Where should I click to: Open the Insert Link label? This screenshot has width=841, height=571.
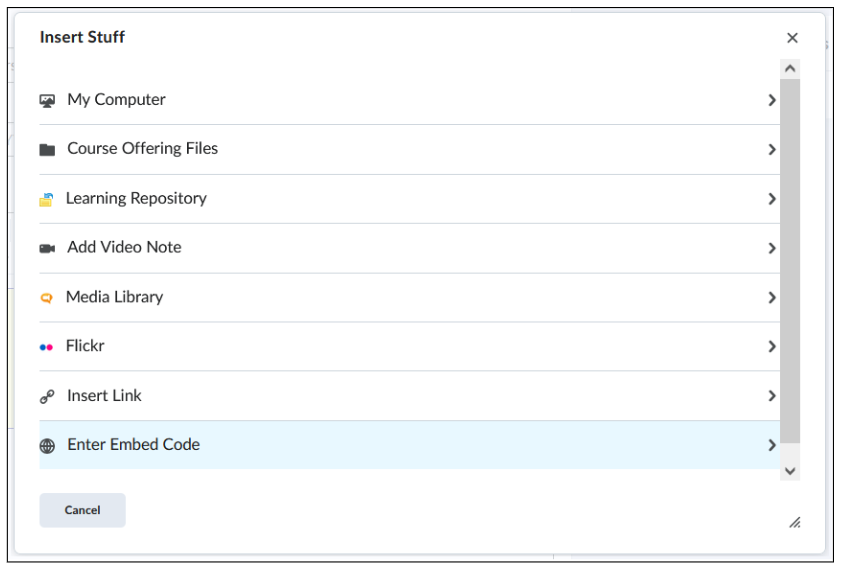pyautogui.click(x=104, y=396)
